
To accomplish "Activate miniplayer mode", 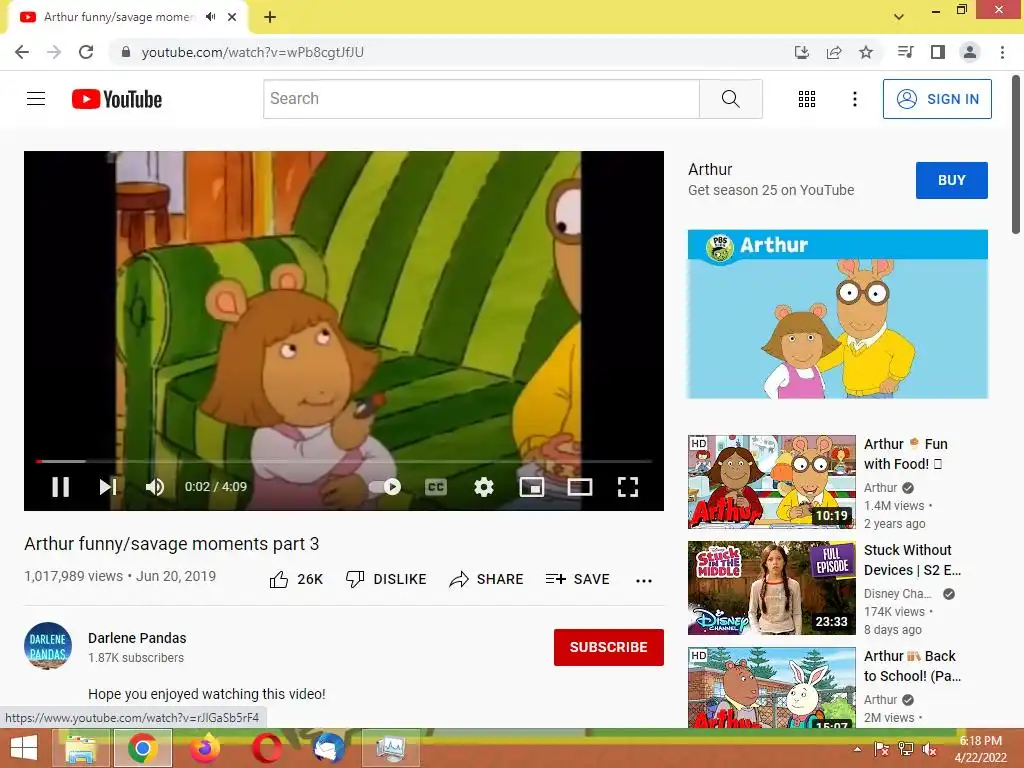I will pos(532,487).
